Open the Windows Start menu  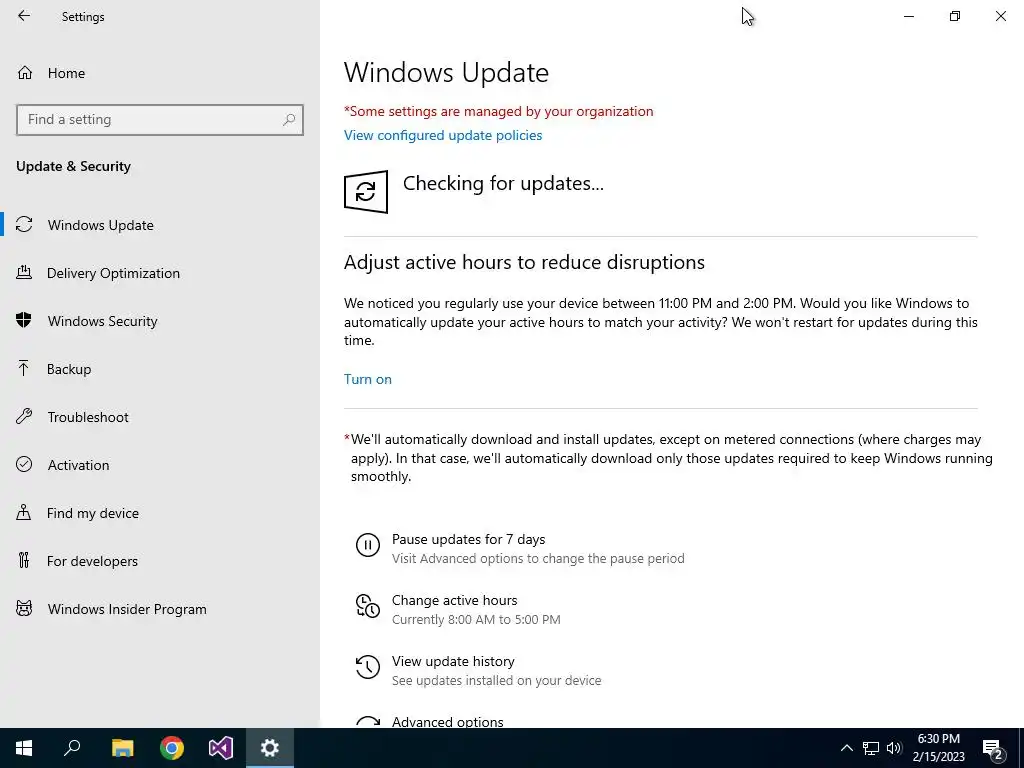[x=24, y=748]
